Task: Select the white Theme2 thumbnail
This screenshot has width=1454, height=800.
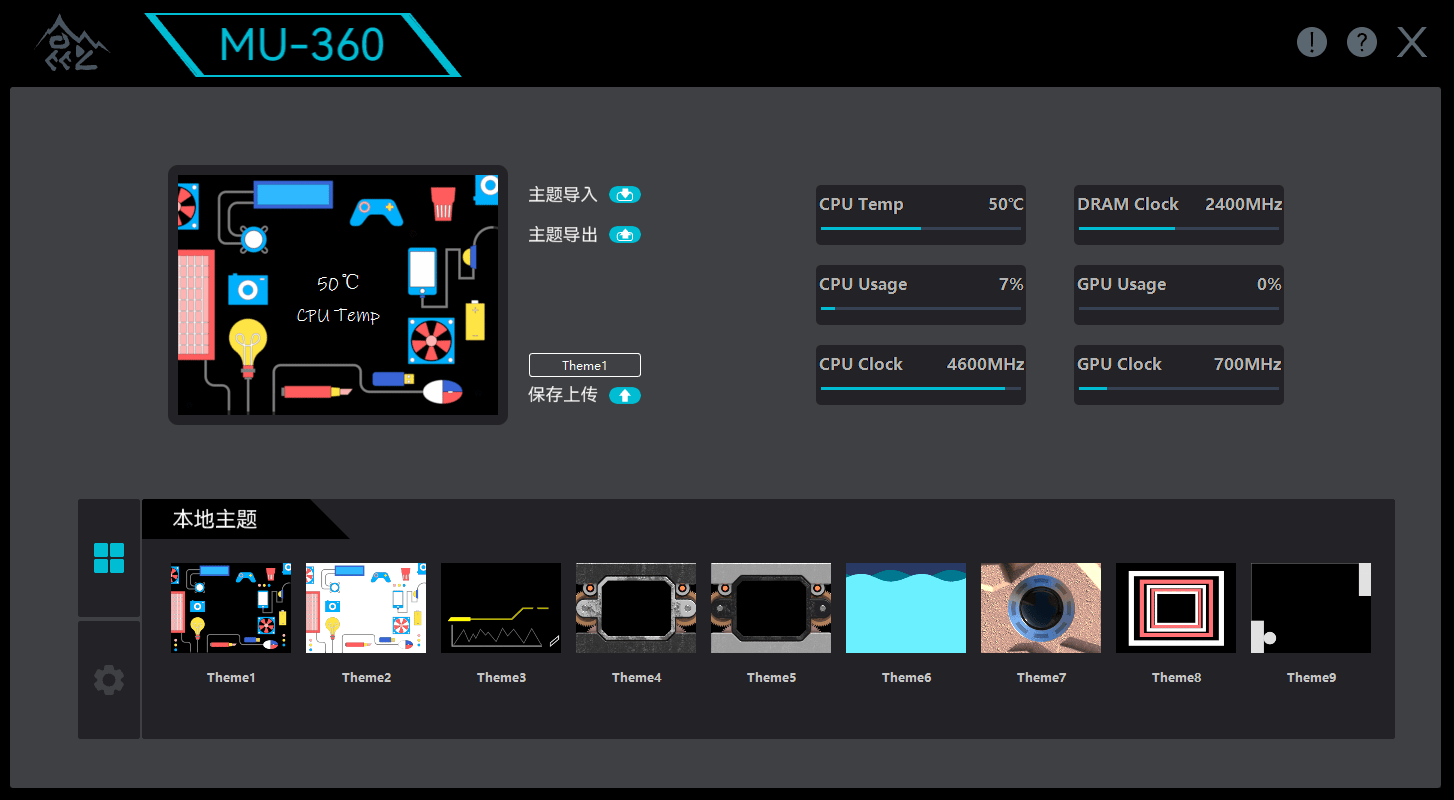Action: [366, 608]
